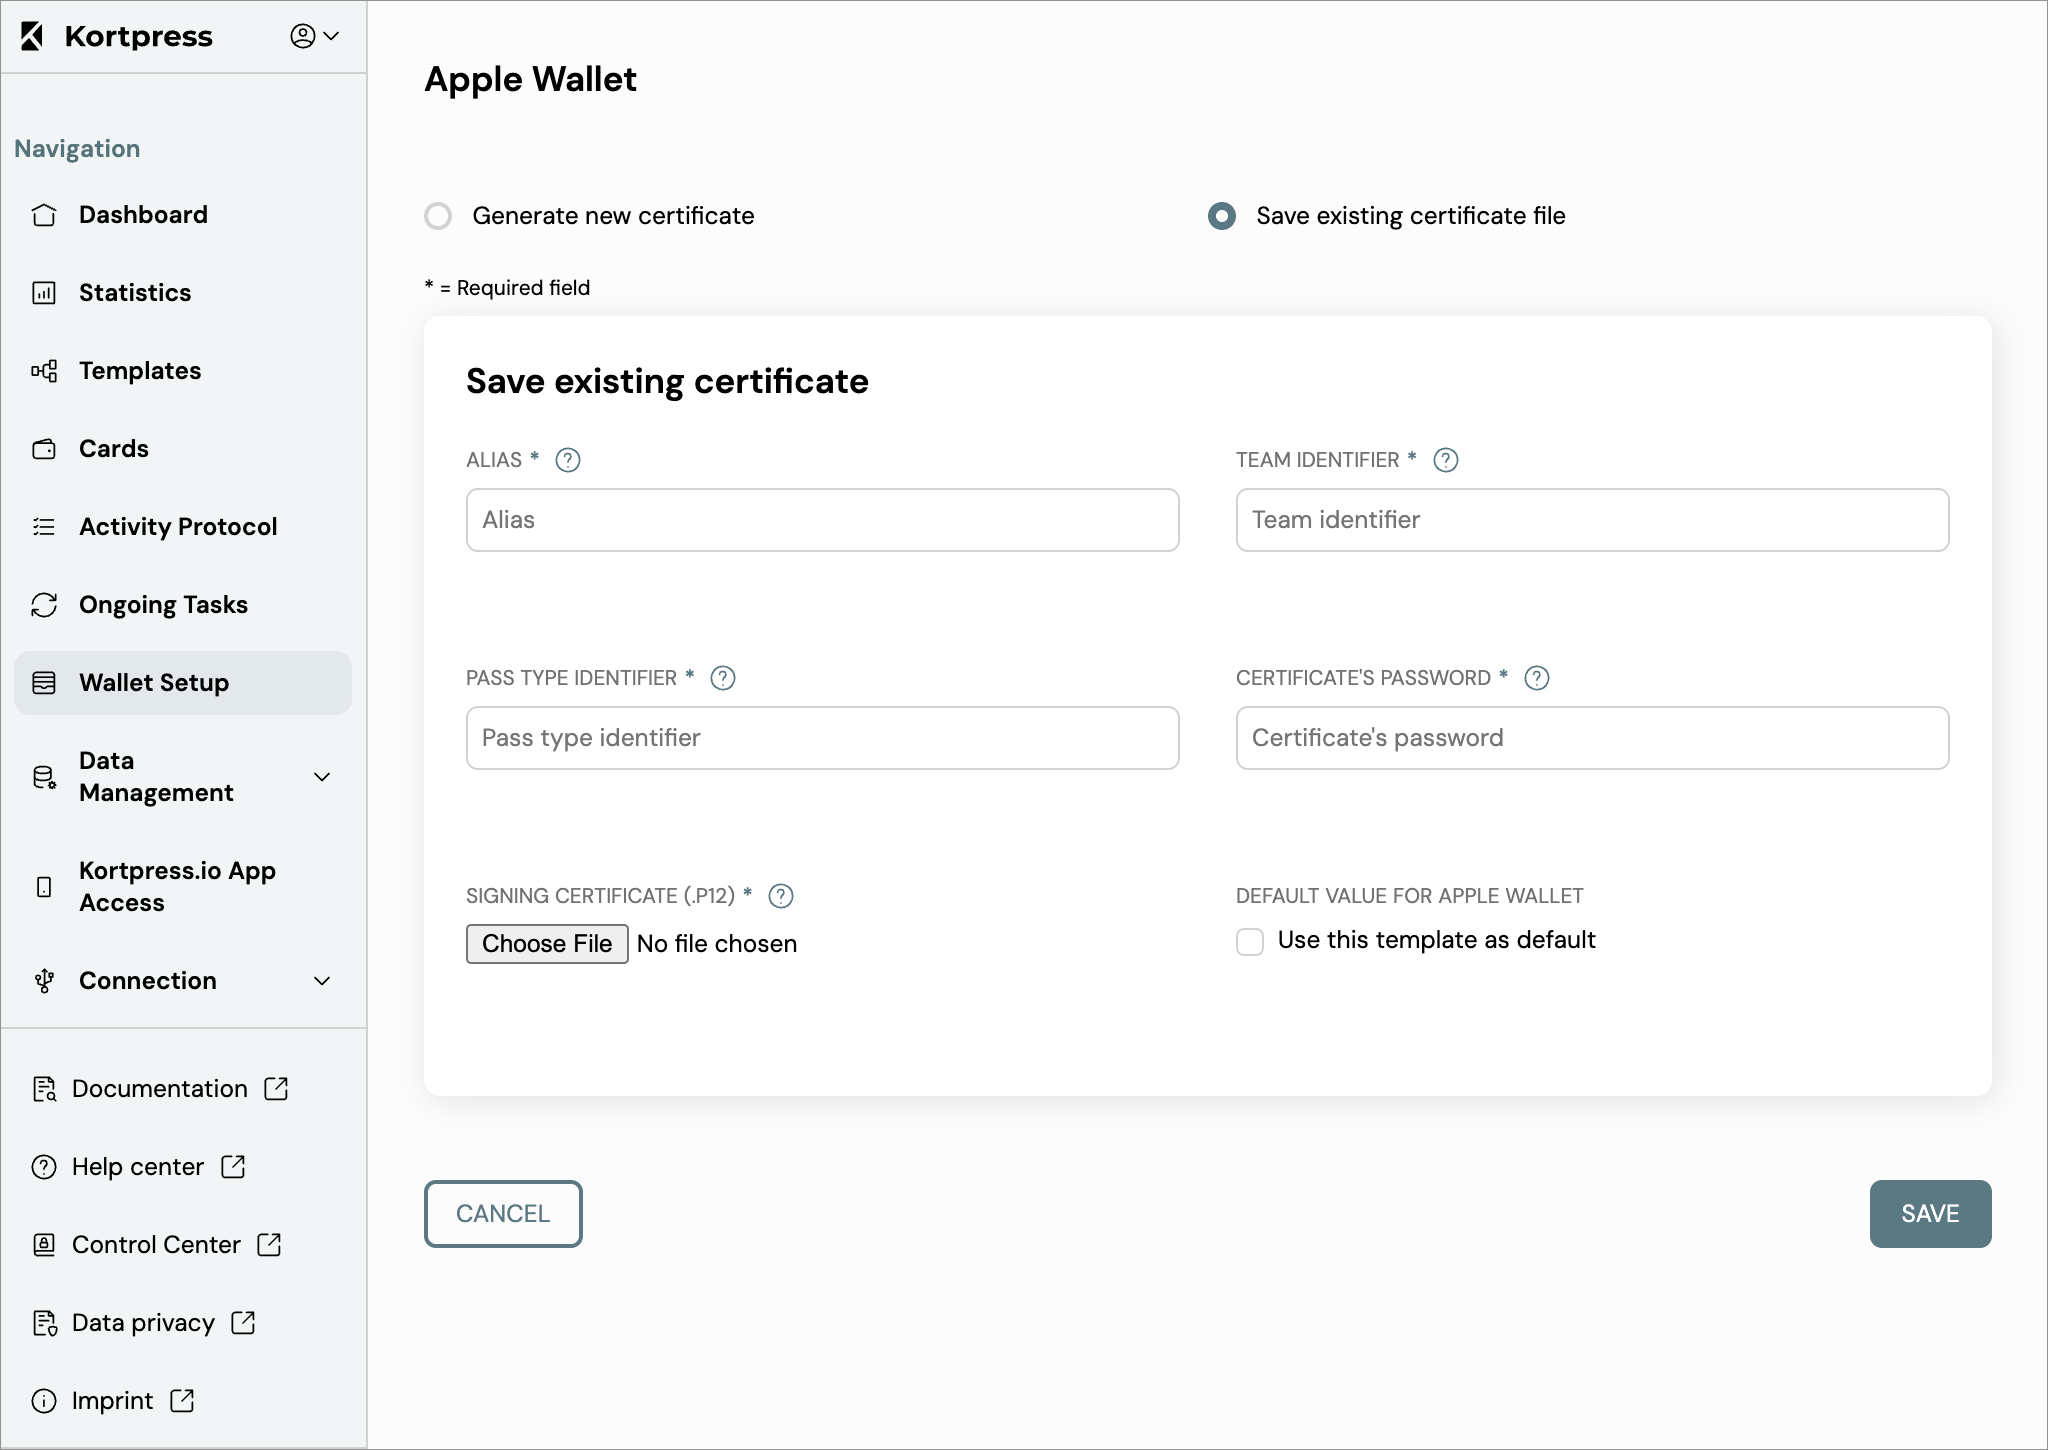2048x1450 pixels.
Task: Click the SAVE button
Action: pyautogui.click(x=1930, y=1214)
